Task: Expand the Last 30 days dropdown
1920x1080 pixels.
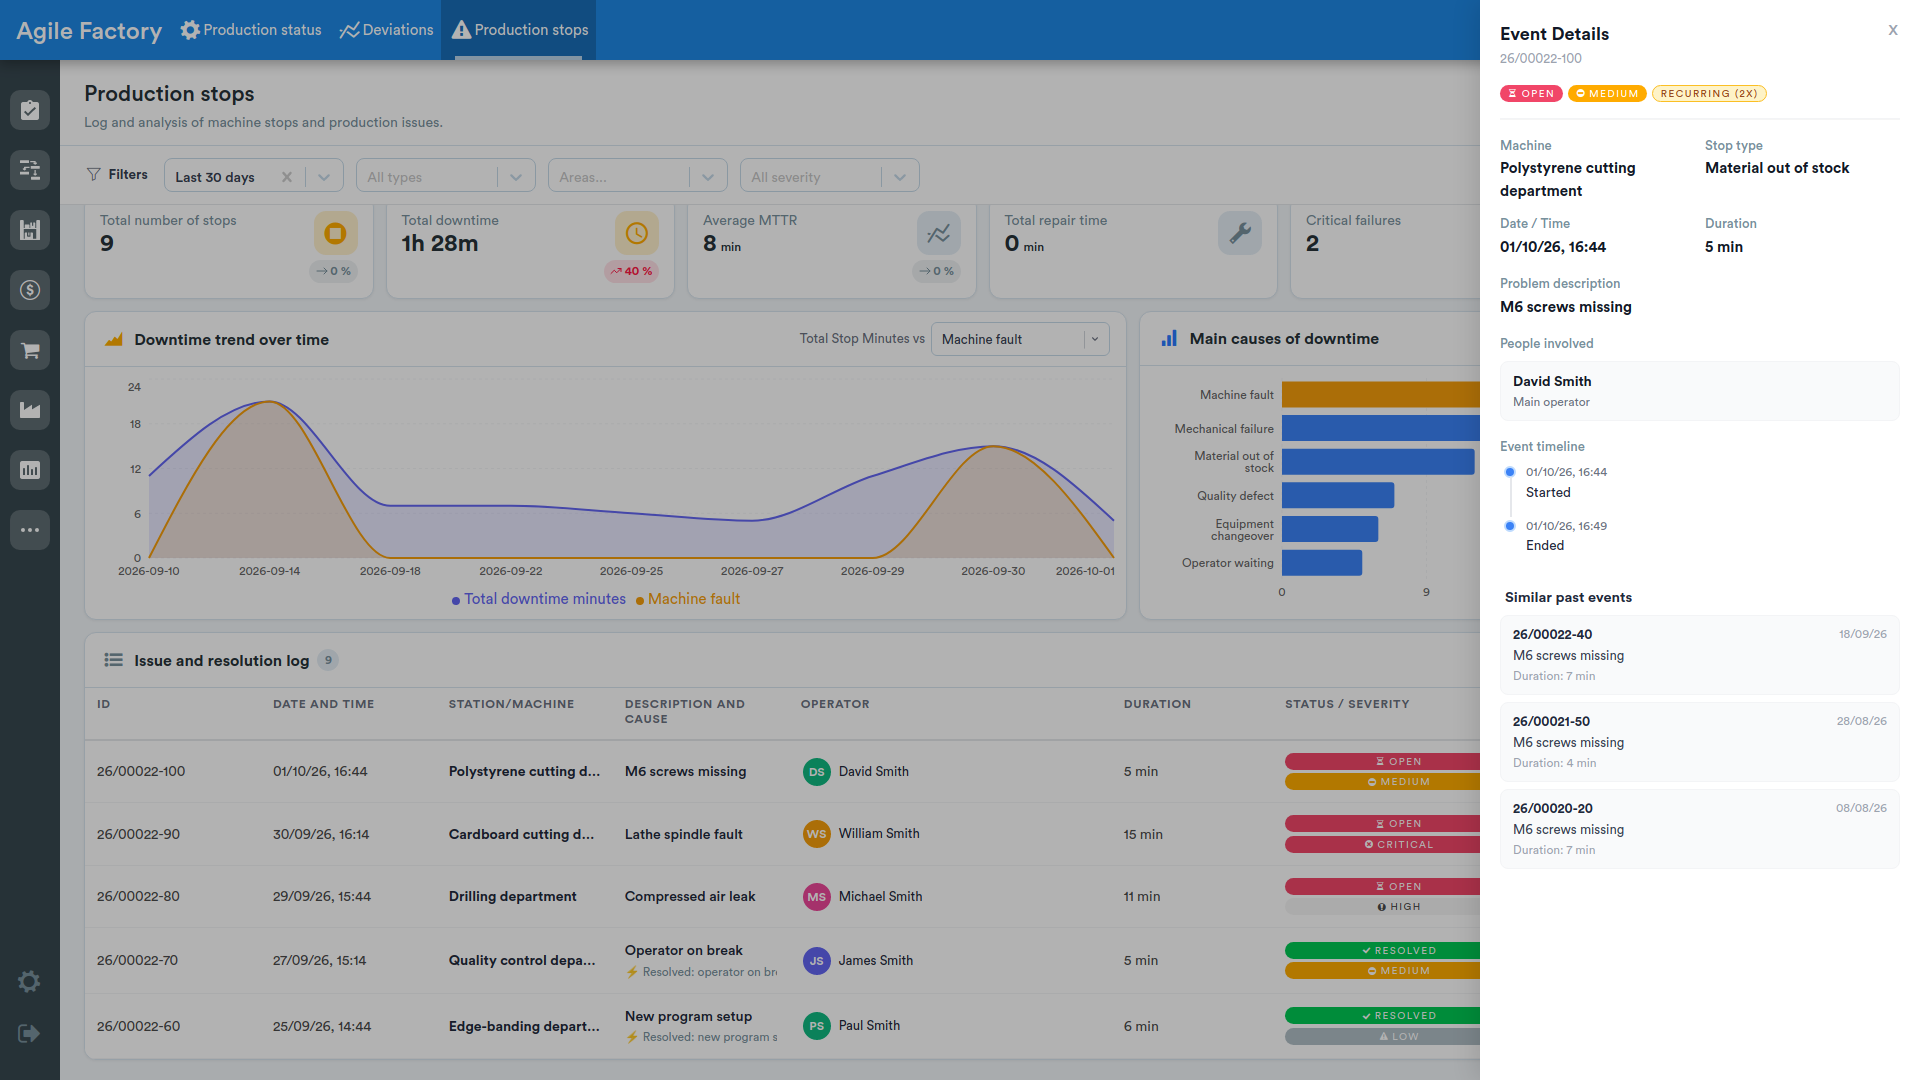Action: pyautogui.click(x=324, y=177)
